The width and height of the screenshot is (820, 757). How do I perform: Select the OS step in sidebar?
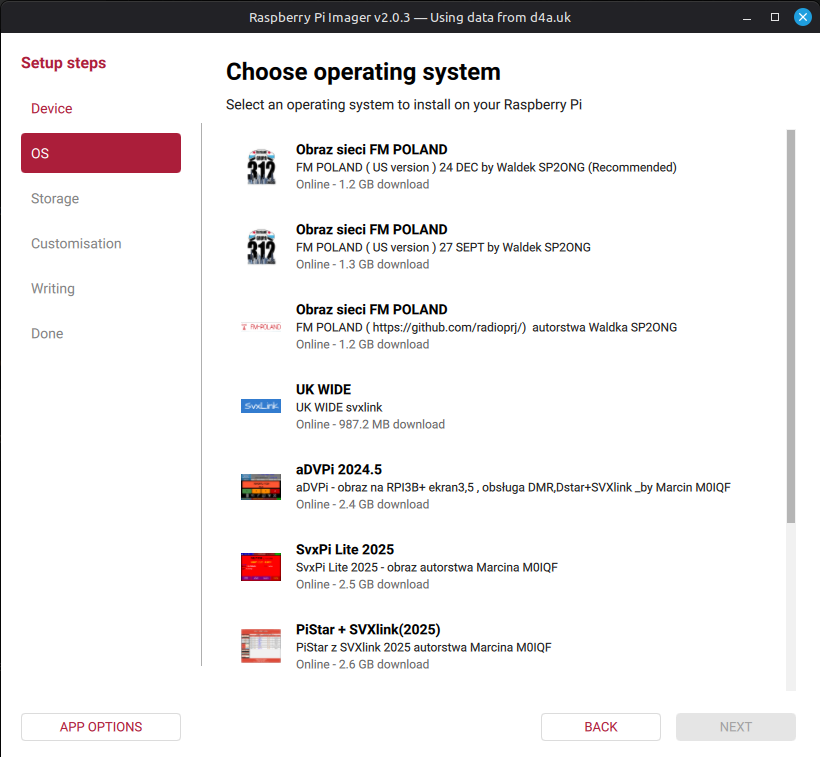pyautogui.click(x=100, y=153)
